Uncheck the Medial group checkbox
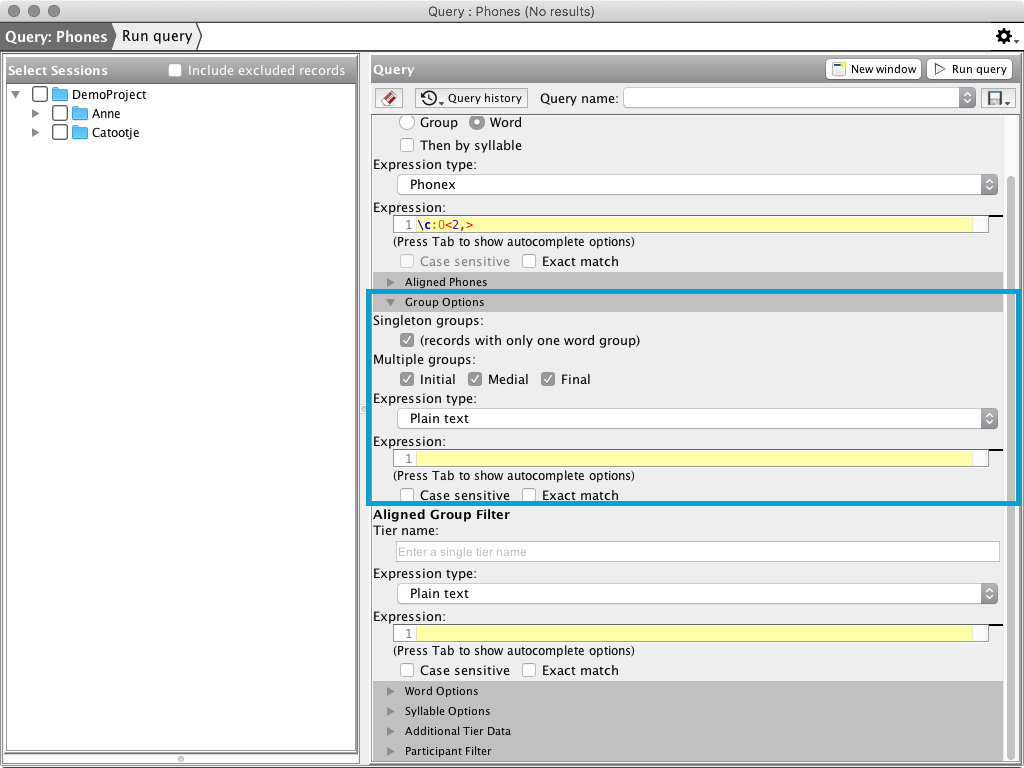The width and height of the screenshot is (1024, 768). [x=475, y=379]
